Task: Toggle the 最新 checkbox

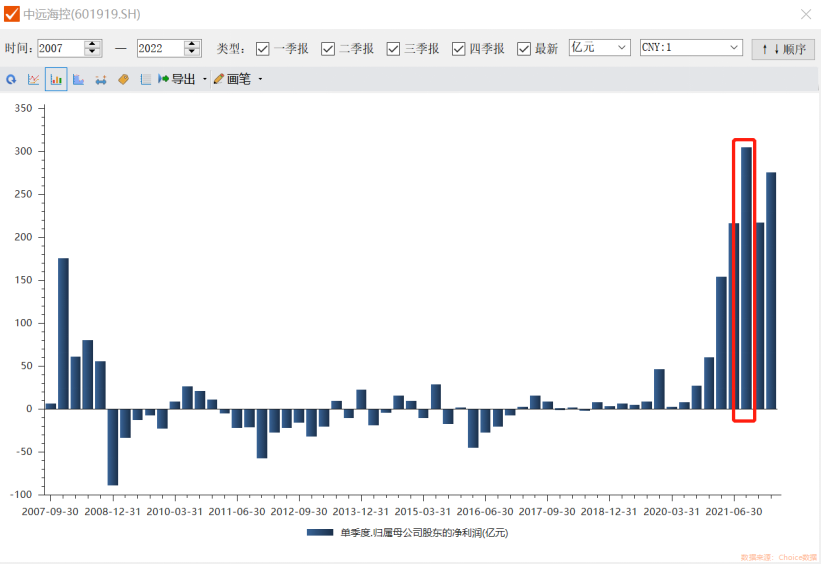Action: click(x=524, y=49)
